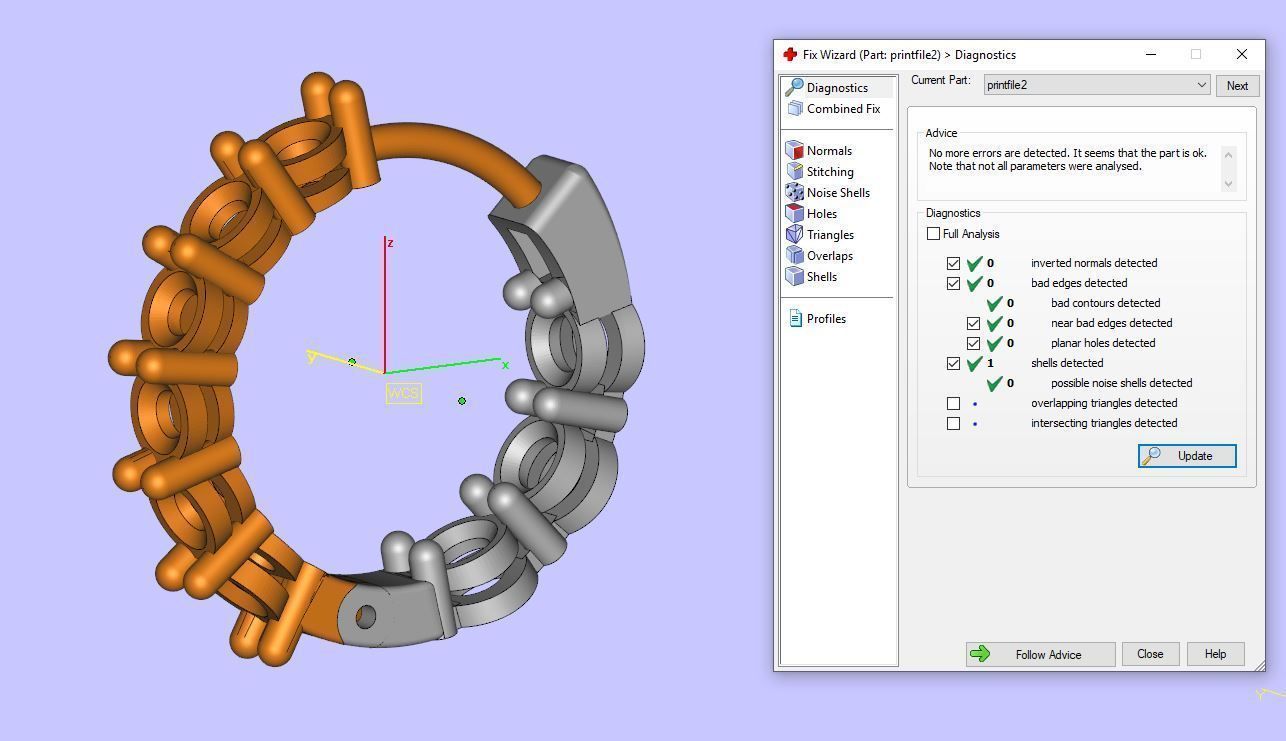Viewport: 1286px width, 741px height.
Task: Open the Holes page
Action: click(x=822, y=214)
